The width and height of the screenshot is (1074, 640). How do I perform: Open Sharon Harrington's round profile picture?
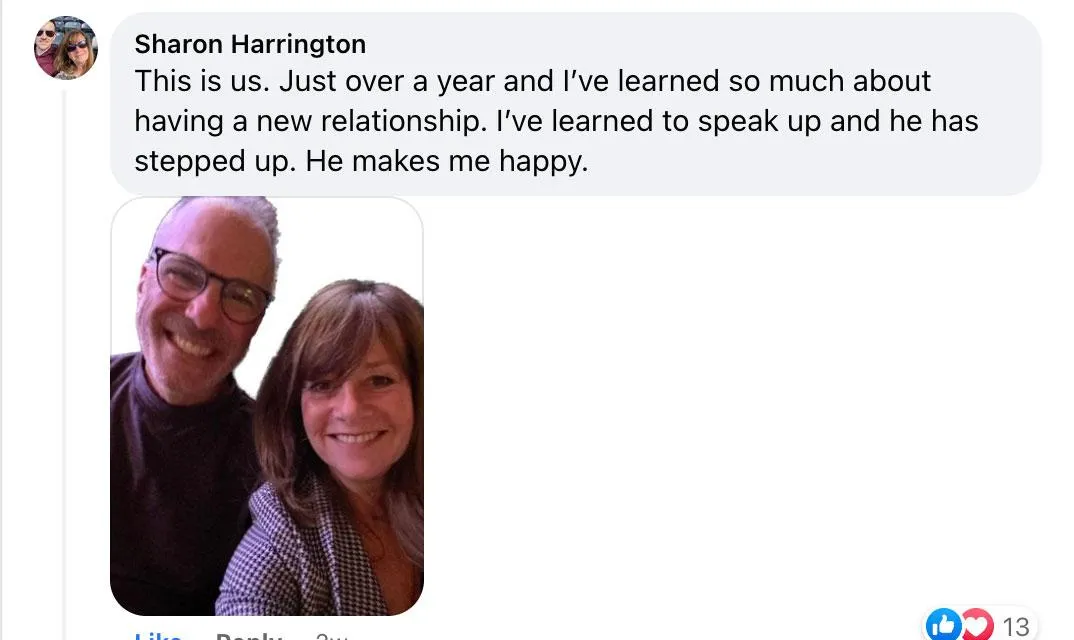(x=66, y=48)
